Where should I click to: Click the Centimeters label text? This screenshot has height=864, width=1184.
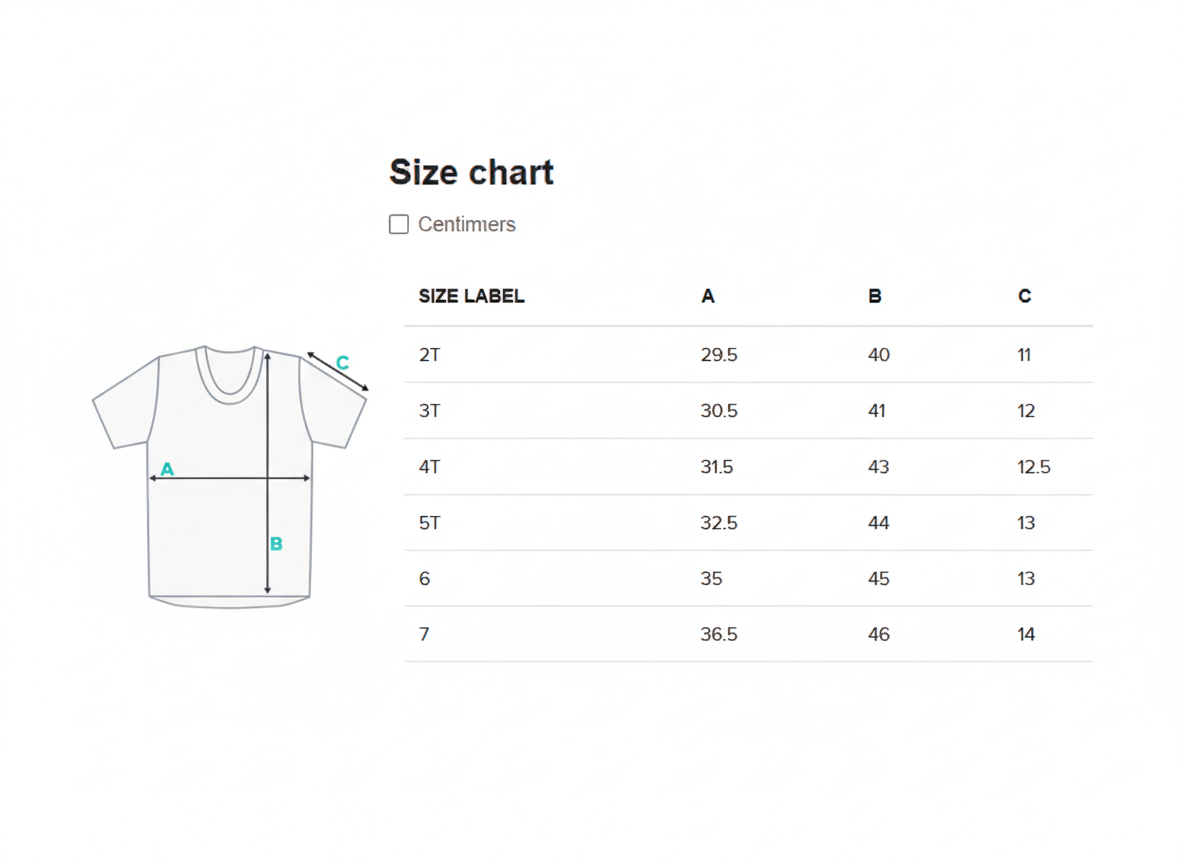coord(466,224)
